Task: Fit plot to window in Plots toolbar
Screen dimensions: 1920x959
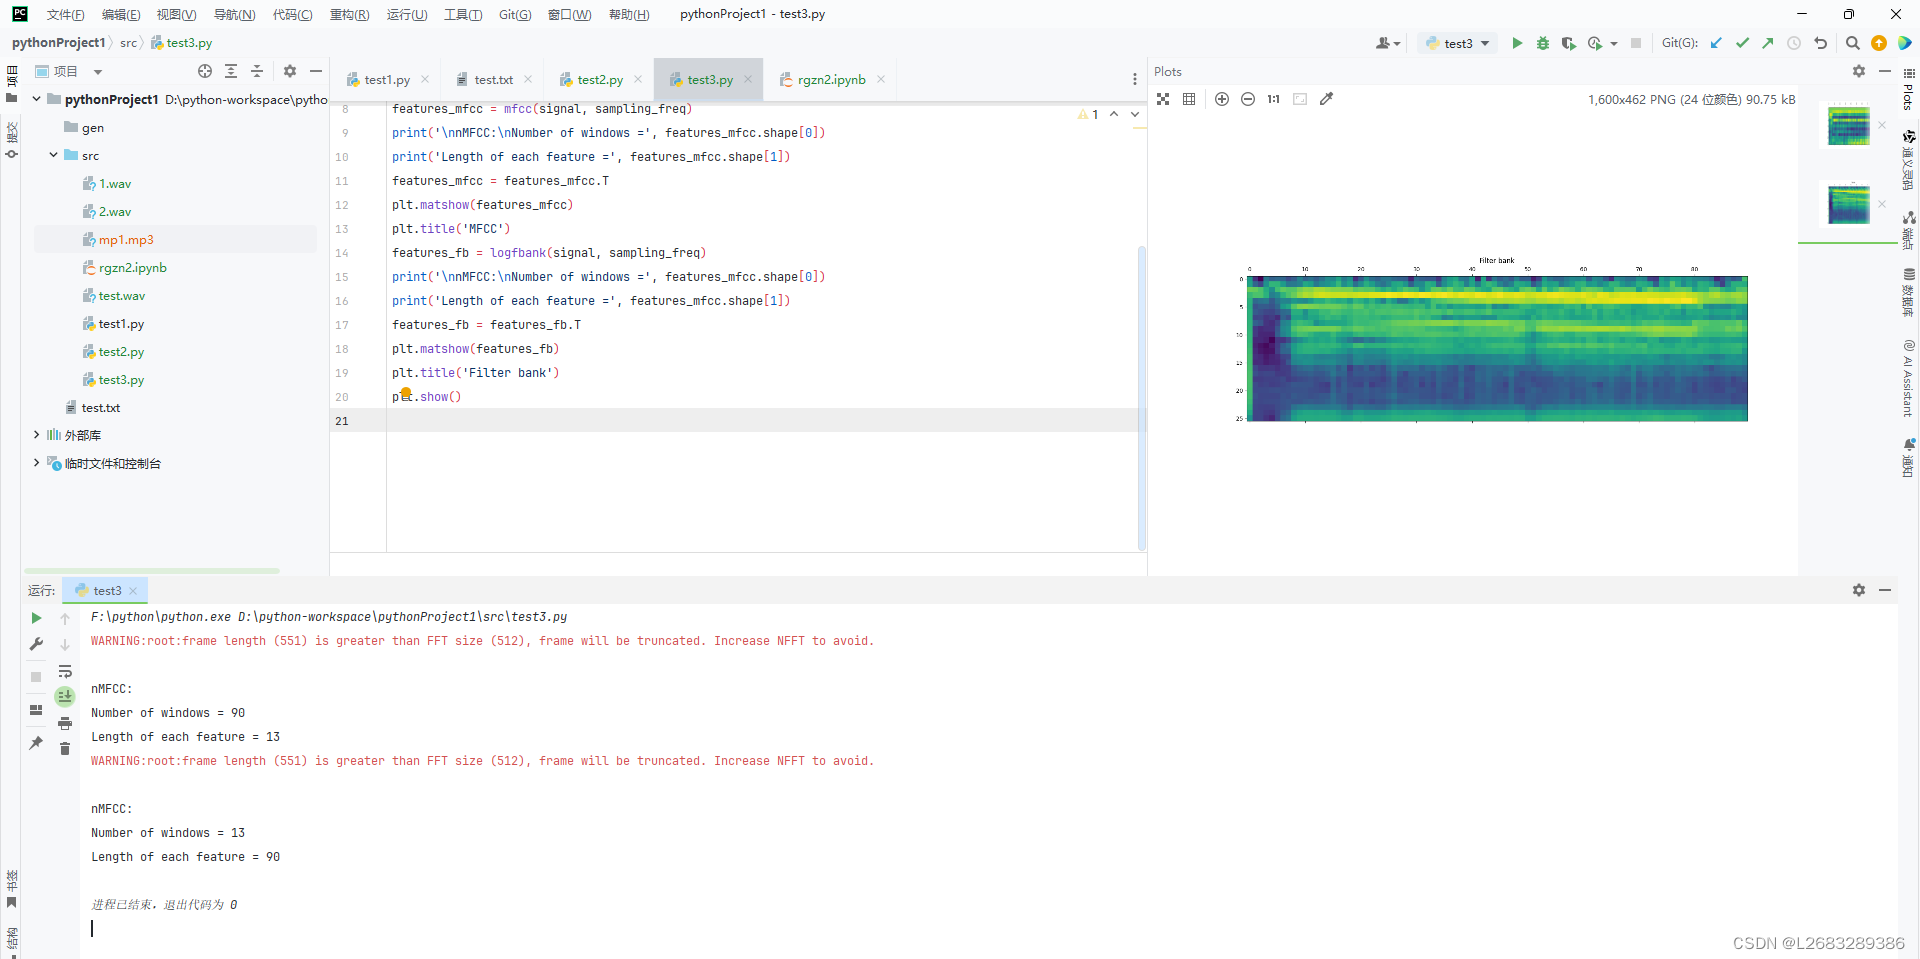Action: pyautogui.click(x=1163, y=99)
